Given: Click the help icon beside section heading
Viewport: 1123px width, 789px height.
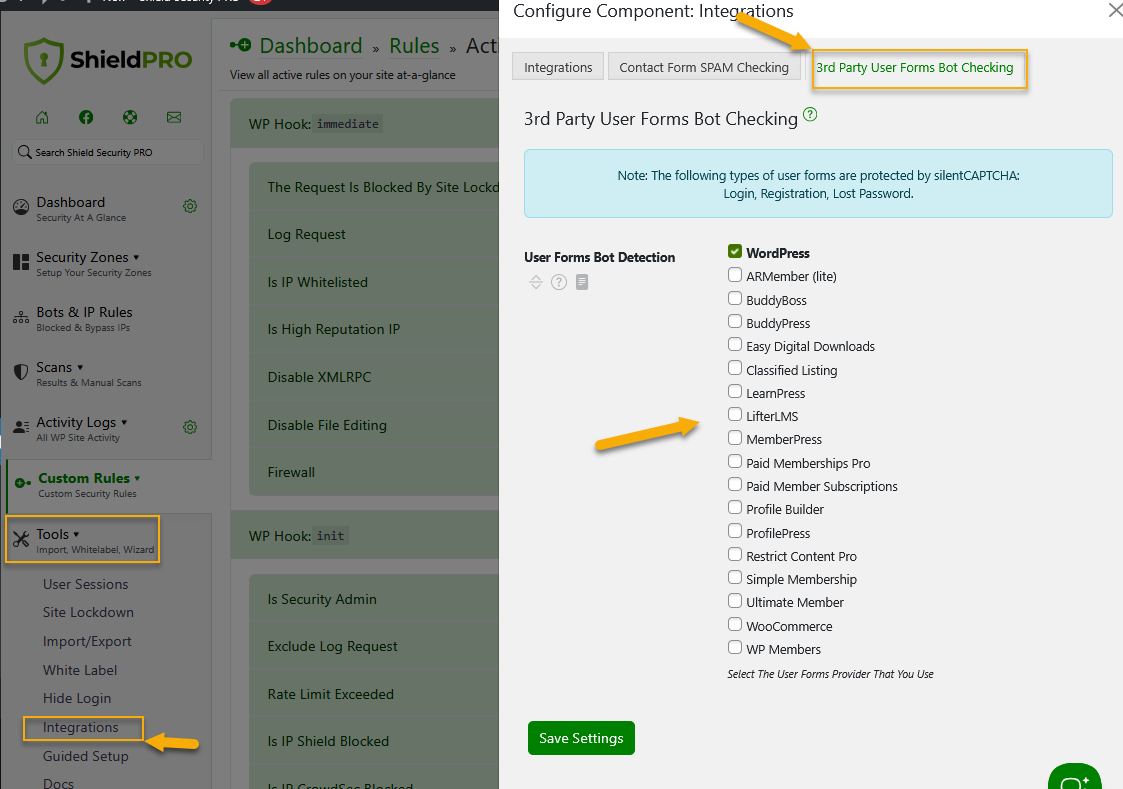Looking at the screenshot, I should click(810, 115).
